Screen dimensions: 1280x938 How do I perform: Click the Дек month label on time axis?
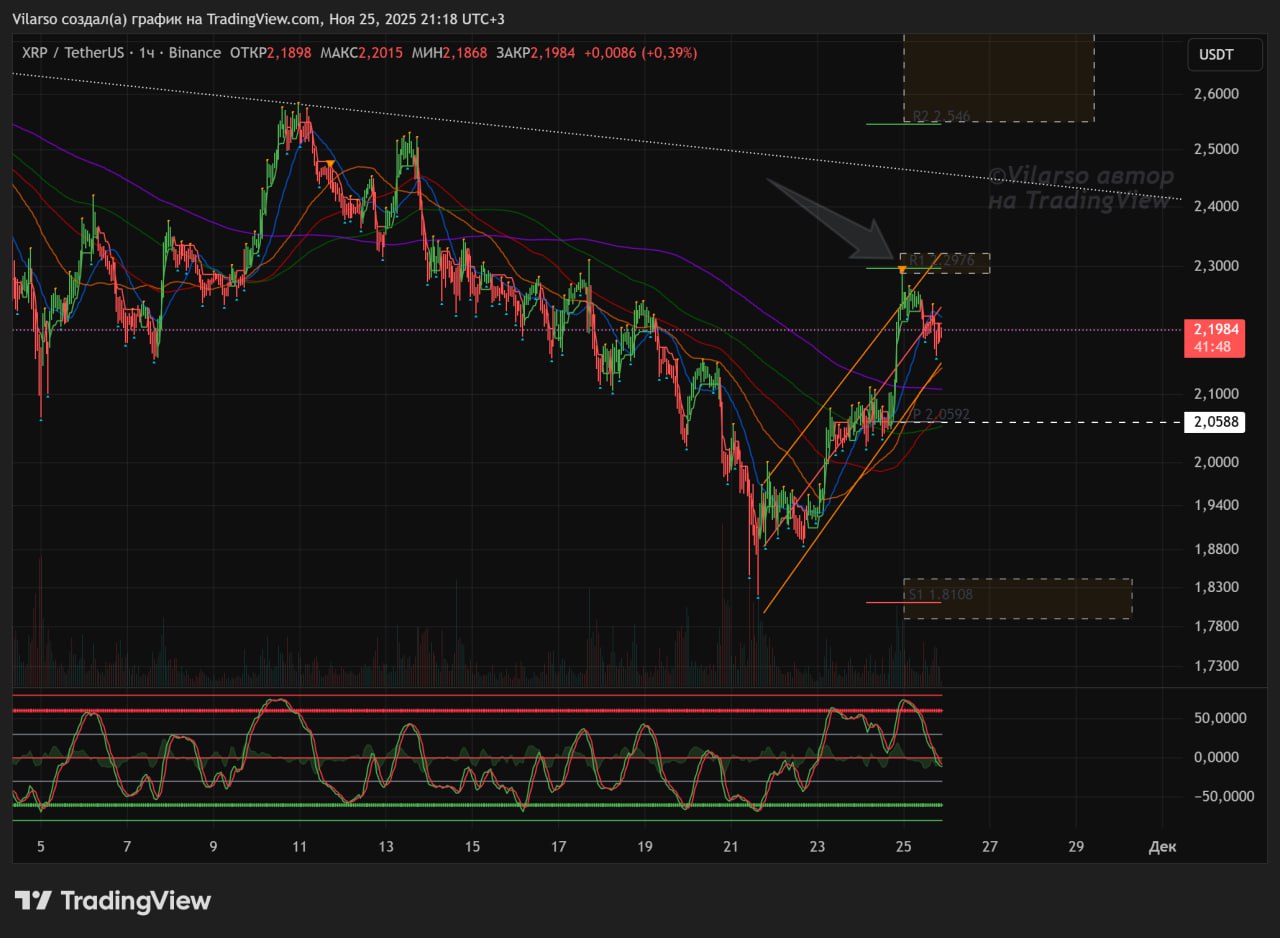(1162, 846)
